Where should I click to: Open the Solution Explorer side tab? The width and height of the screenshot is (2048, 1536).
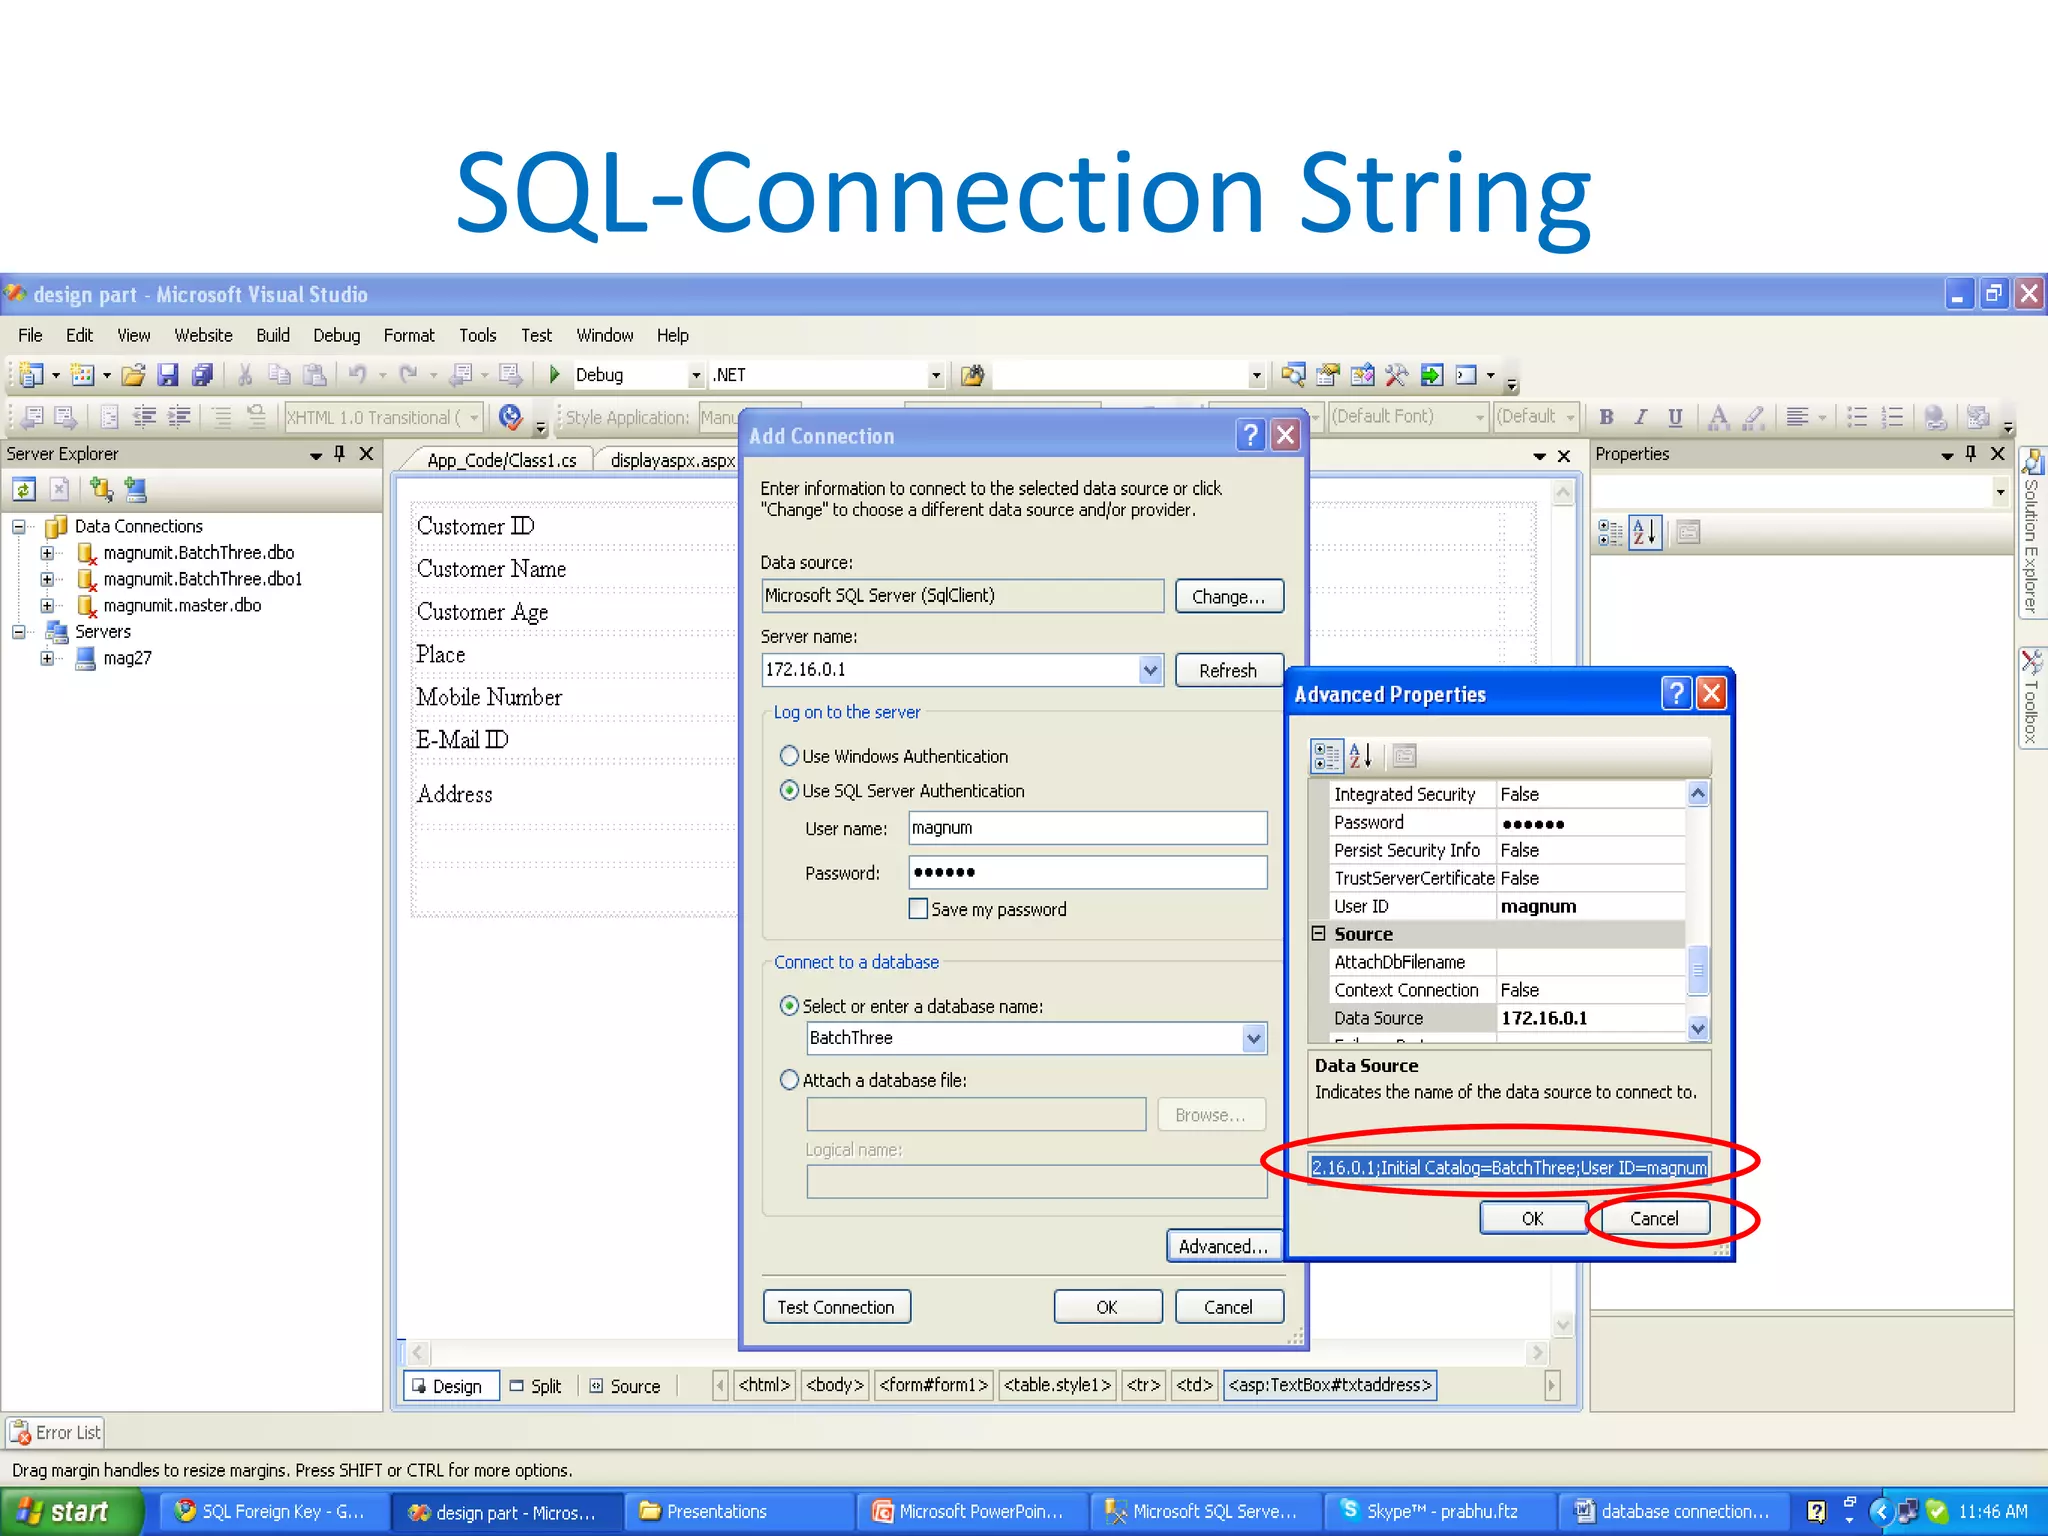(x=2032, y=533)
